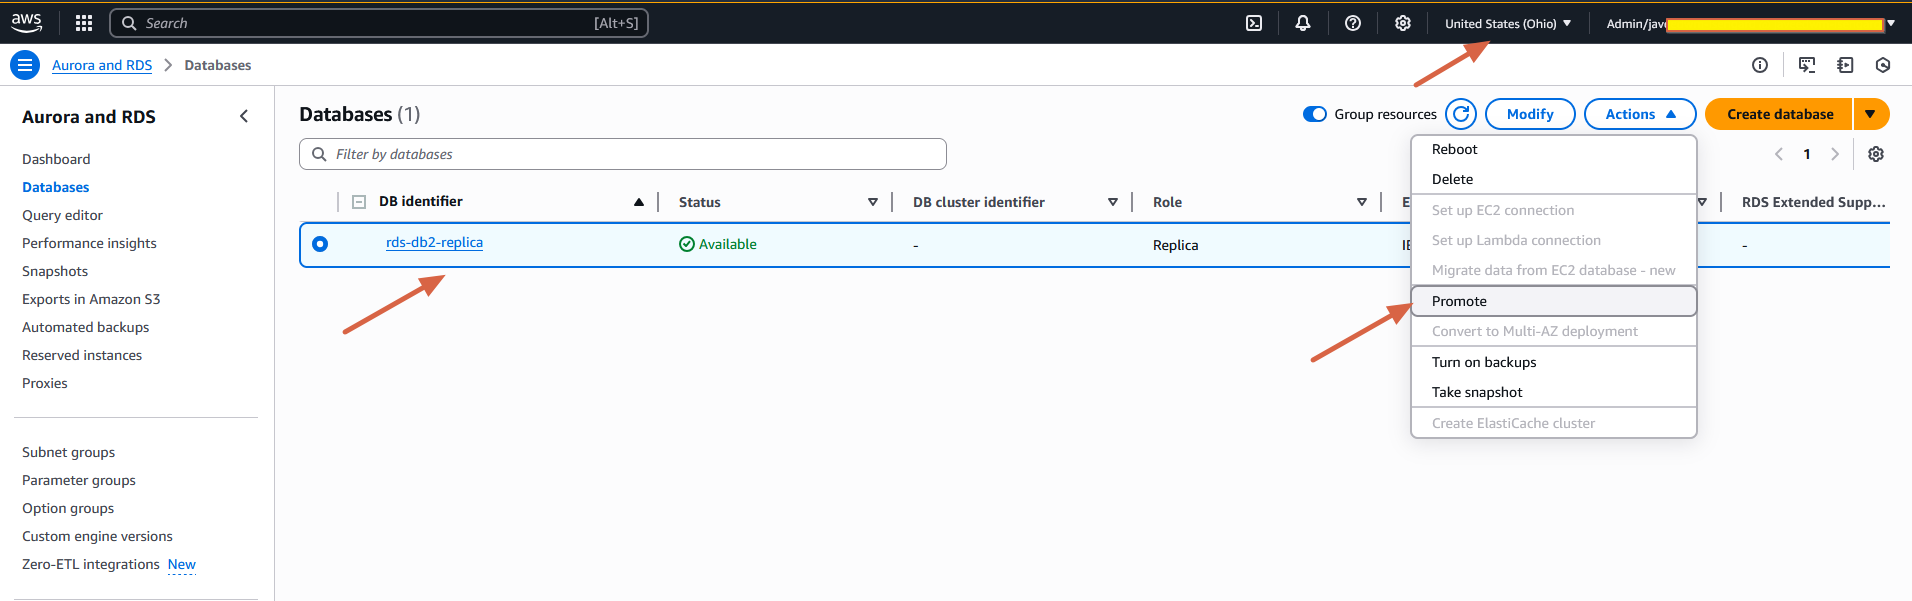Open the AWS home logo
1912x601 pixels.
point(27,22)
